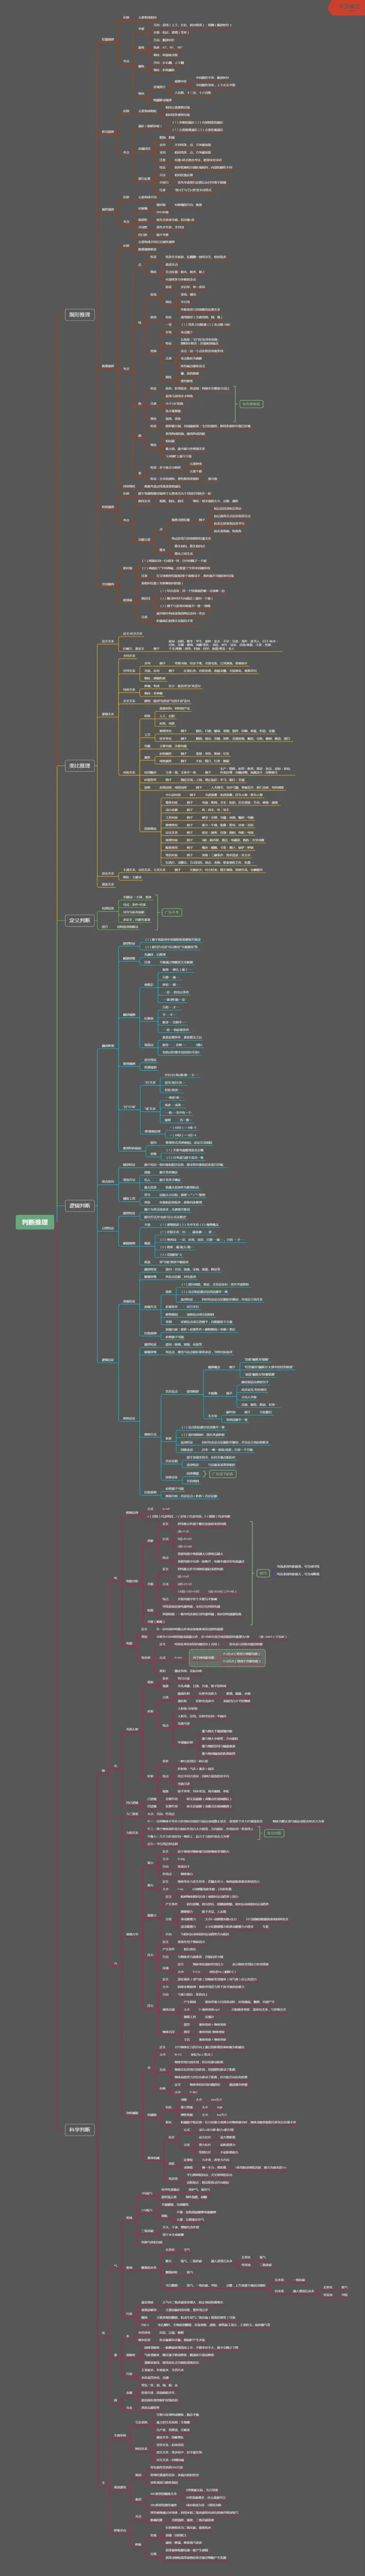Collapse the 位置规律 subtopic under 图形推理
This screenshot has width=365, height=2576.
coord(107,39)
